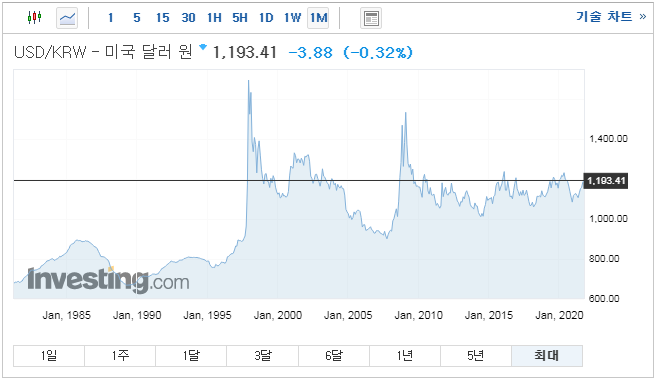The image size is (655, 379).
Task: Click the 1,400.00 axis label
Action: 608,139
